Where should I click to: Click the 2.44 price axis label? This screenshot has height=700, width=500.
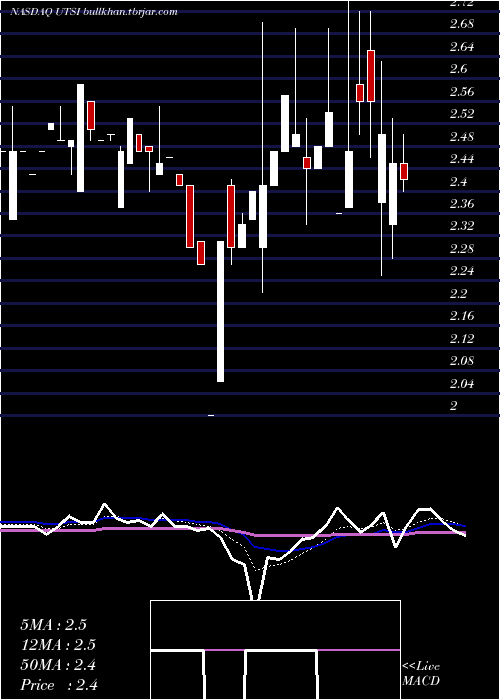[462, 159]
